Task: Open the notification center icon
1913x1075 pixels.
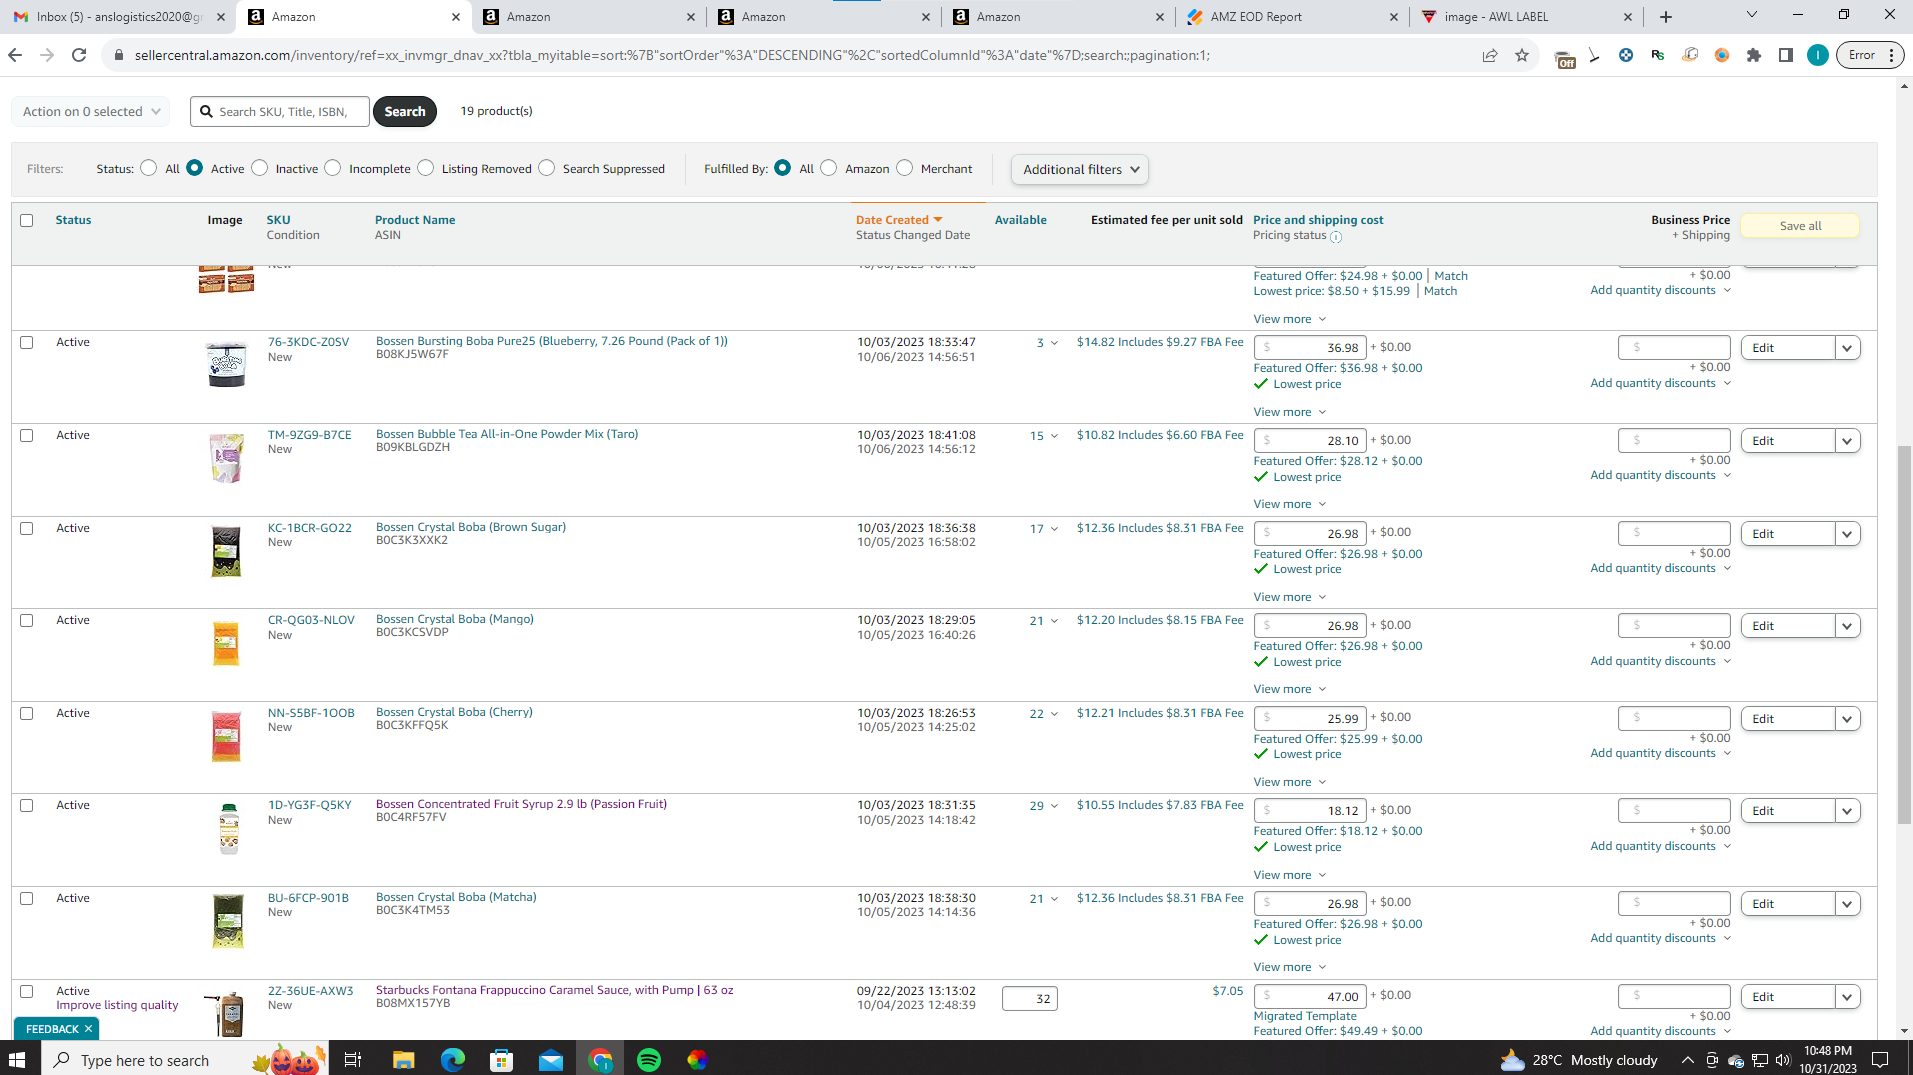Action: pyautogui.click(x=1880, y=1060)
